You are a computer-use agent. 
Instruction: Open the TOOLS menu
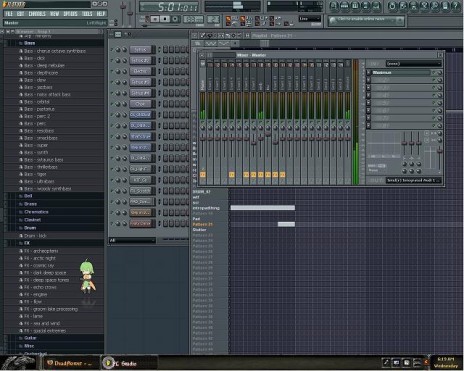click(x=87, y=14)
